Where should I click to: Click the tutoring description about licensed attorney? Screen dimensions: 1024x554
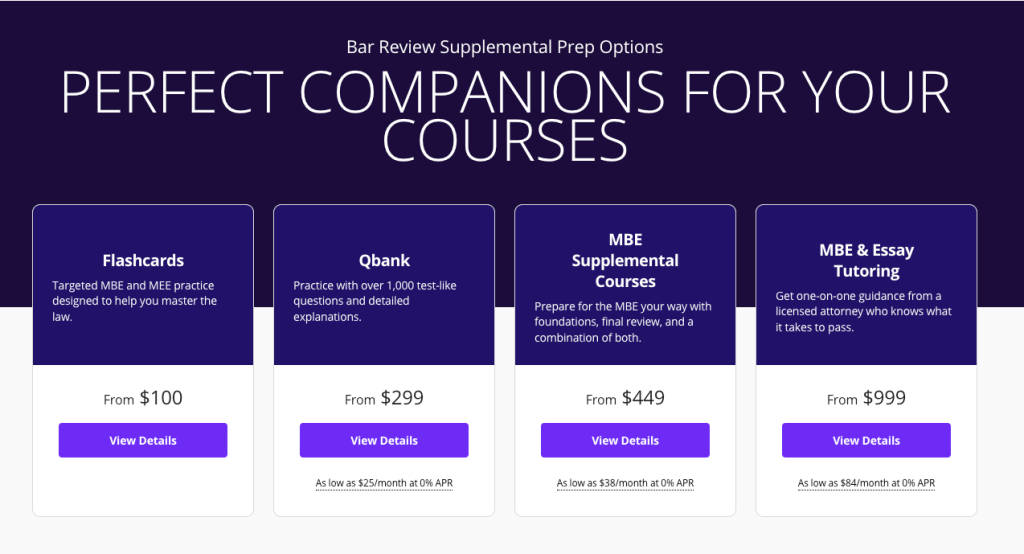863,312
